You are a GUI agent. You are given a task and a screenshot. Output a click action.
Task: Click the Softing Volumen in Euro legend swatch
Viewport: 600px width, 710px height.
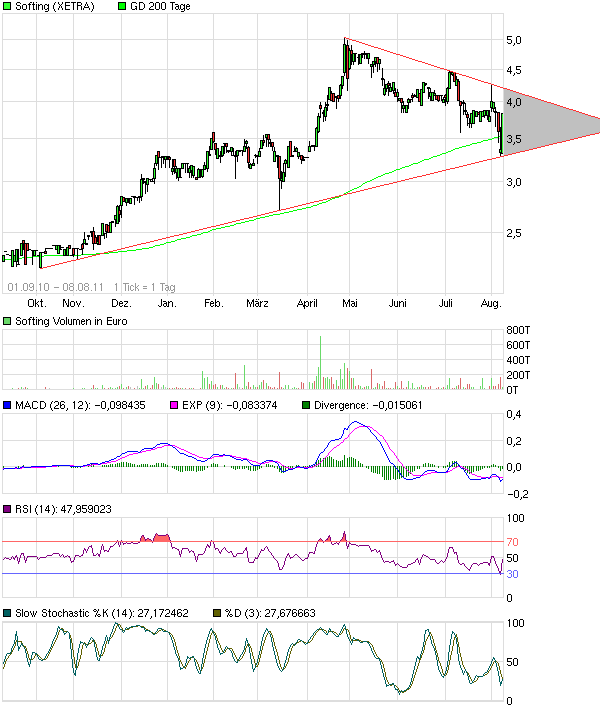(x=8, y=321)
